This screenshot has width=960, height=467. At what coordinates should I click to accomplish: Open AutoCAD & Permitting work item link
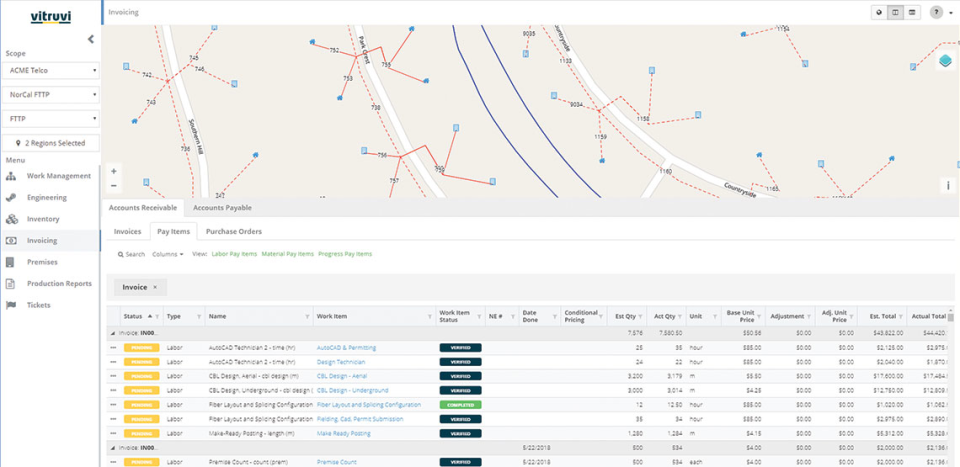tap(347, 347)
